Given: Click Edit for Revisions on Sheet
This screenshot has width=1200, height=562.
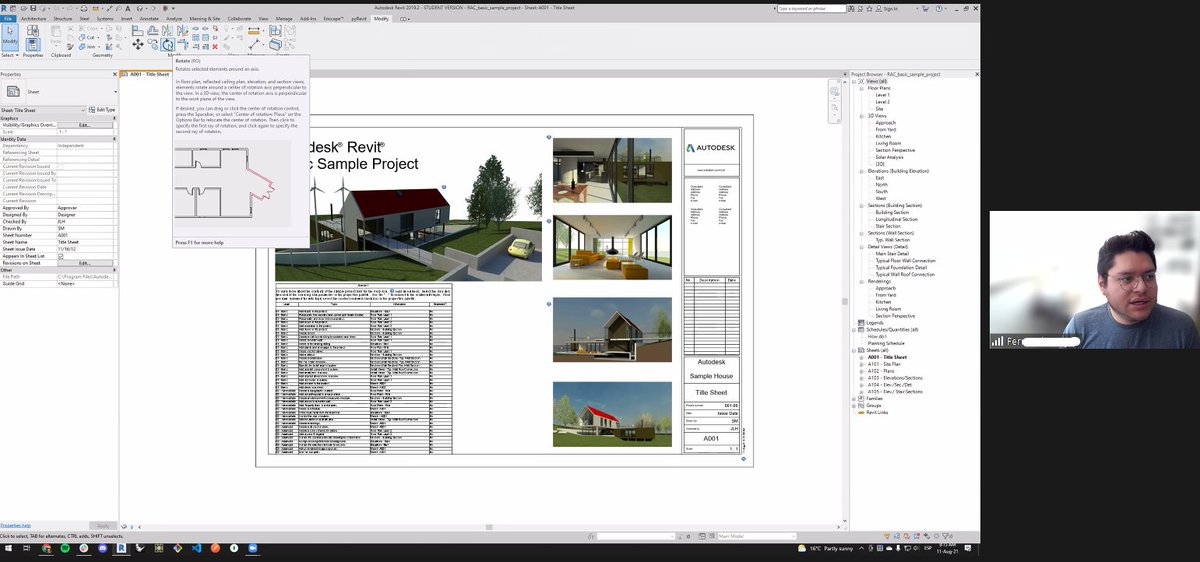Looking at the screenshot, I should [x=85, y=263].
